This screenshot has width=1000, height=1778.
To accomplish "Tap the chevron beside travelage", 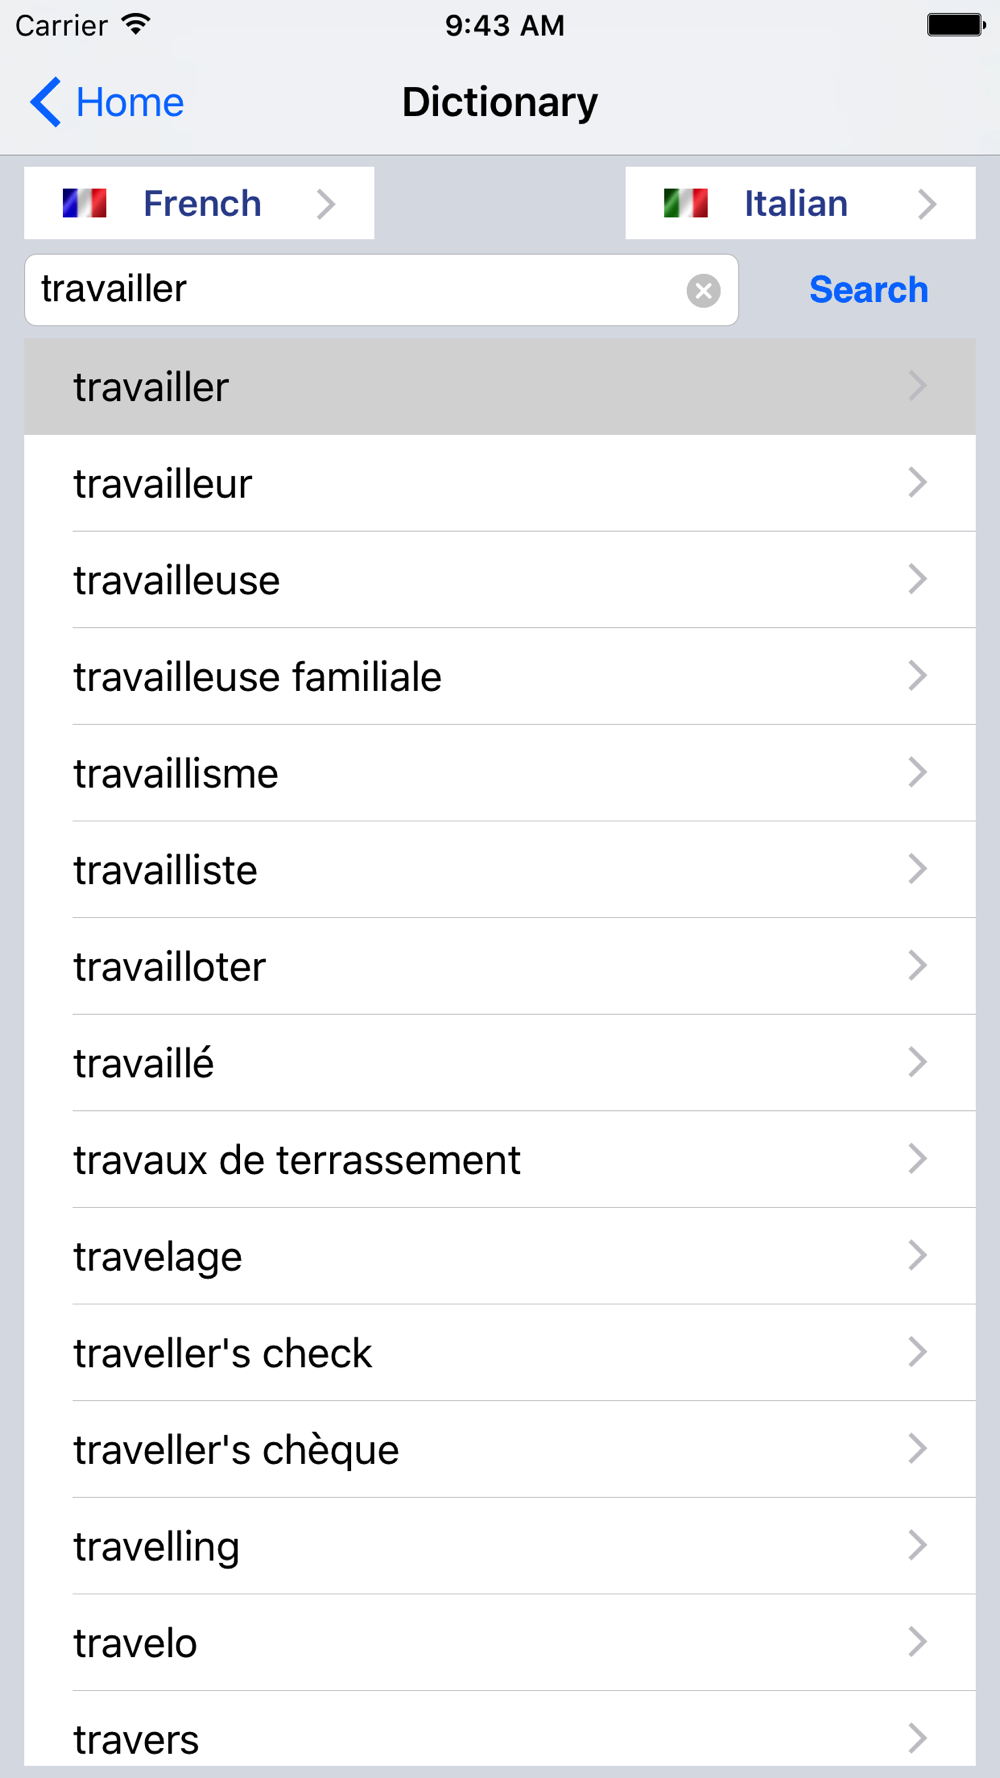I will click(x=918, y=1256).
